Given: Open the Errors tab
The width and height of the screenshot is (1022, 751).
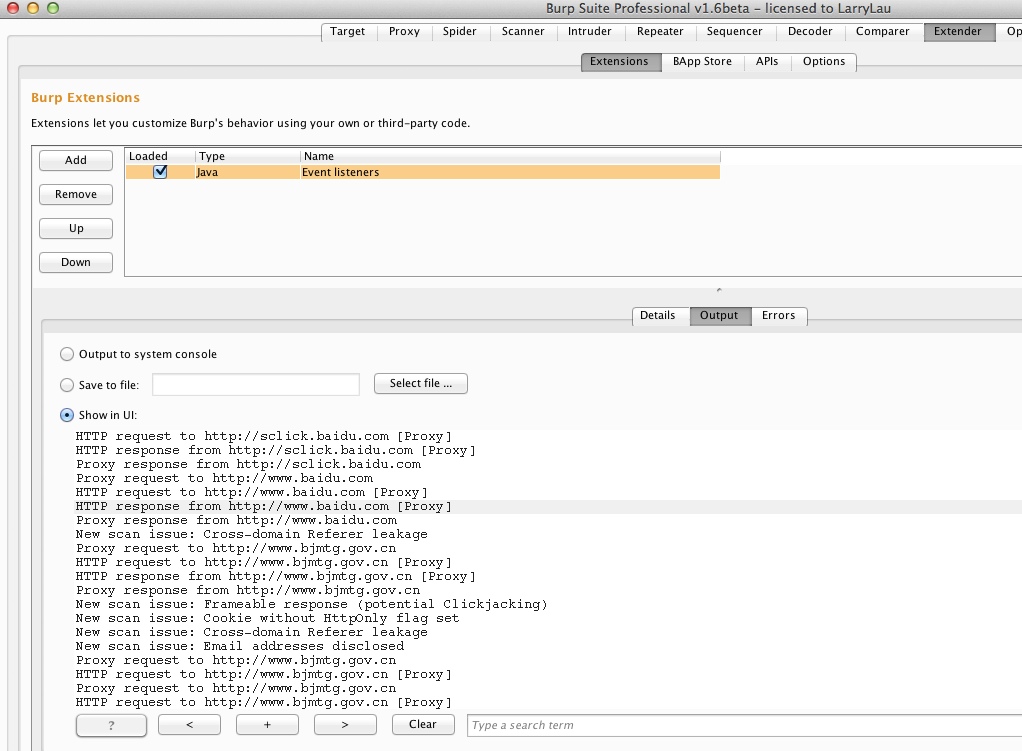Looking at the screenshot, I should [x=778, y=316].
